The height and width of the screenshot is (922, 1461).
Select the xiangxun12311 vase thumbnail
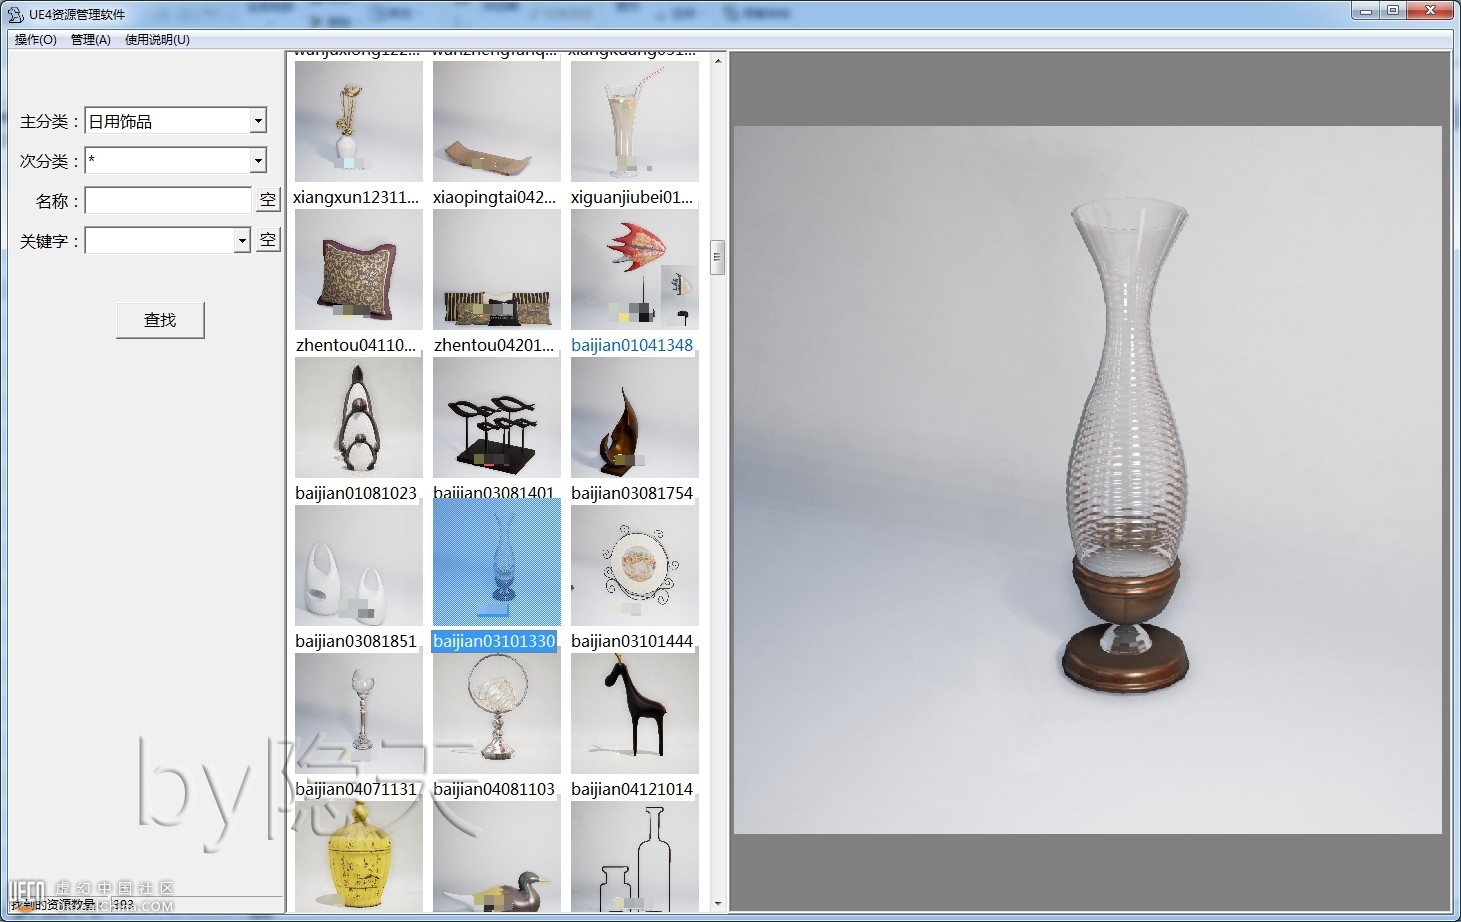[x=359, y=121]
